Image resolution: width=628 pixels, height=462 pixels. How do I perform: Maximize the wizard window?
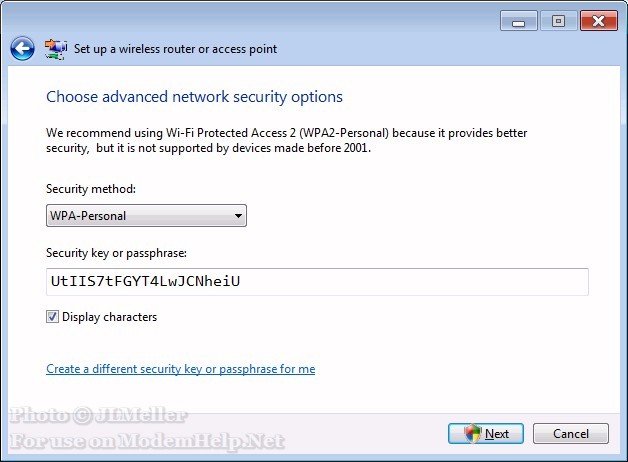[x=558, y=20]
